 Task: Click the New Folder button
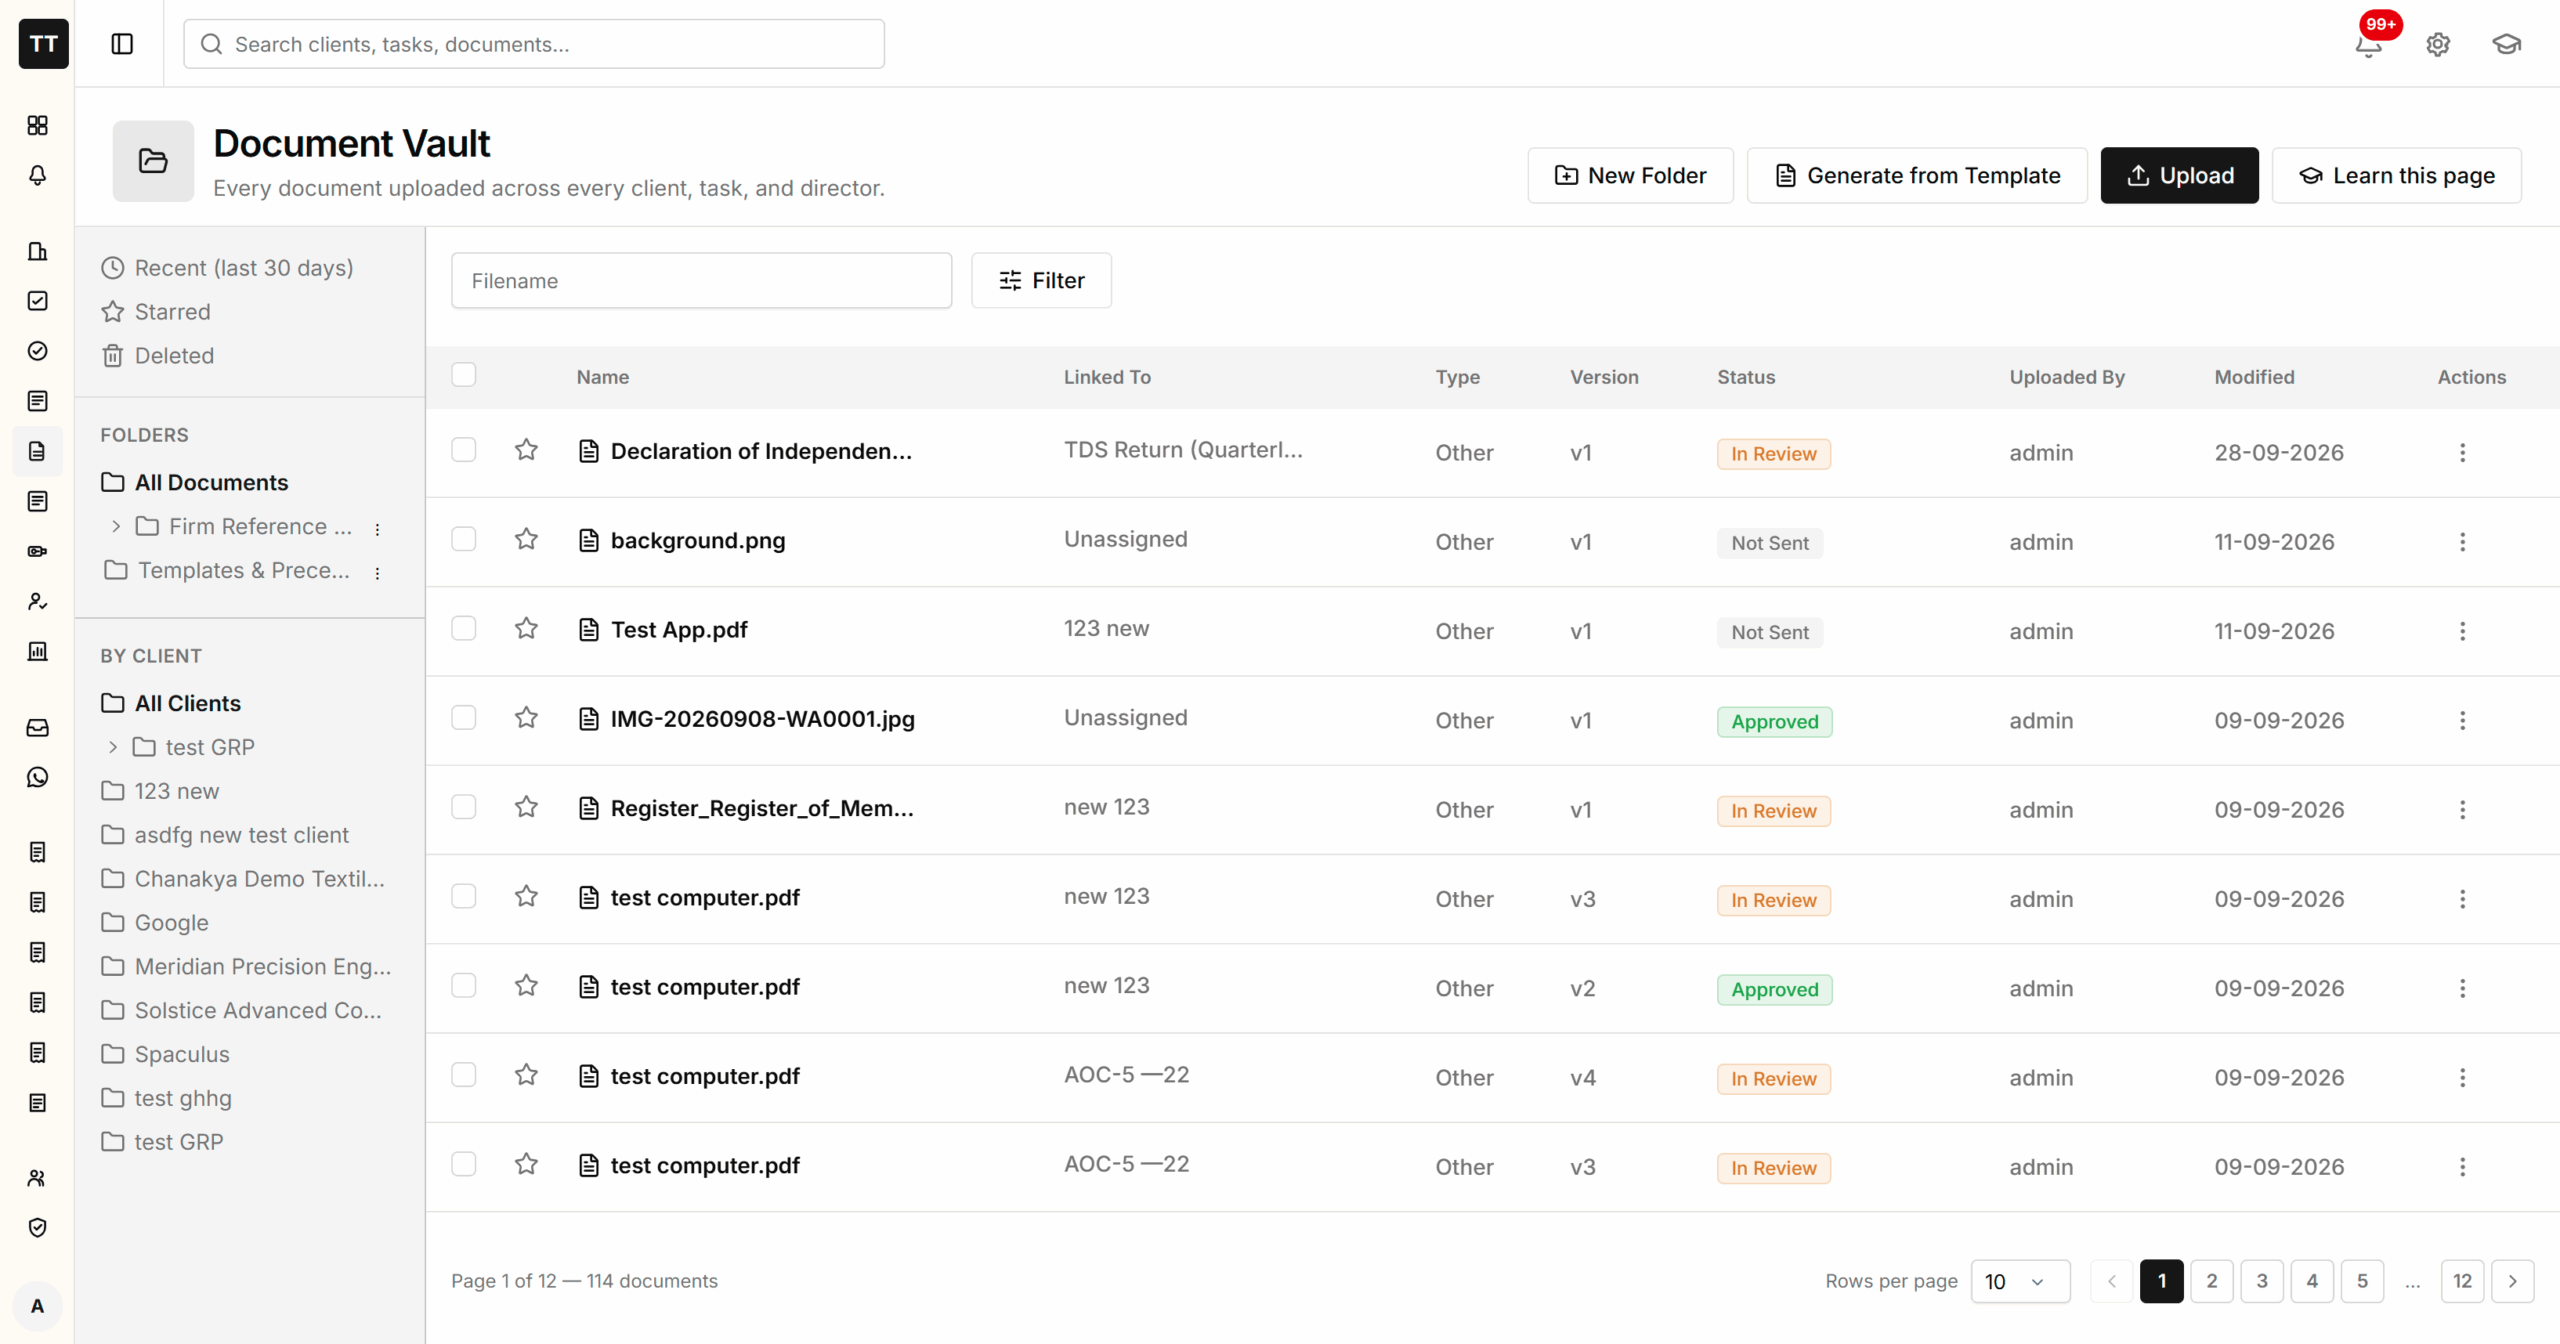point(1630,176)
